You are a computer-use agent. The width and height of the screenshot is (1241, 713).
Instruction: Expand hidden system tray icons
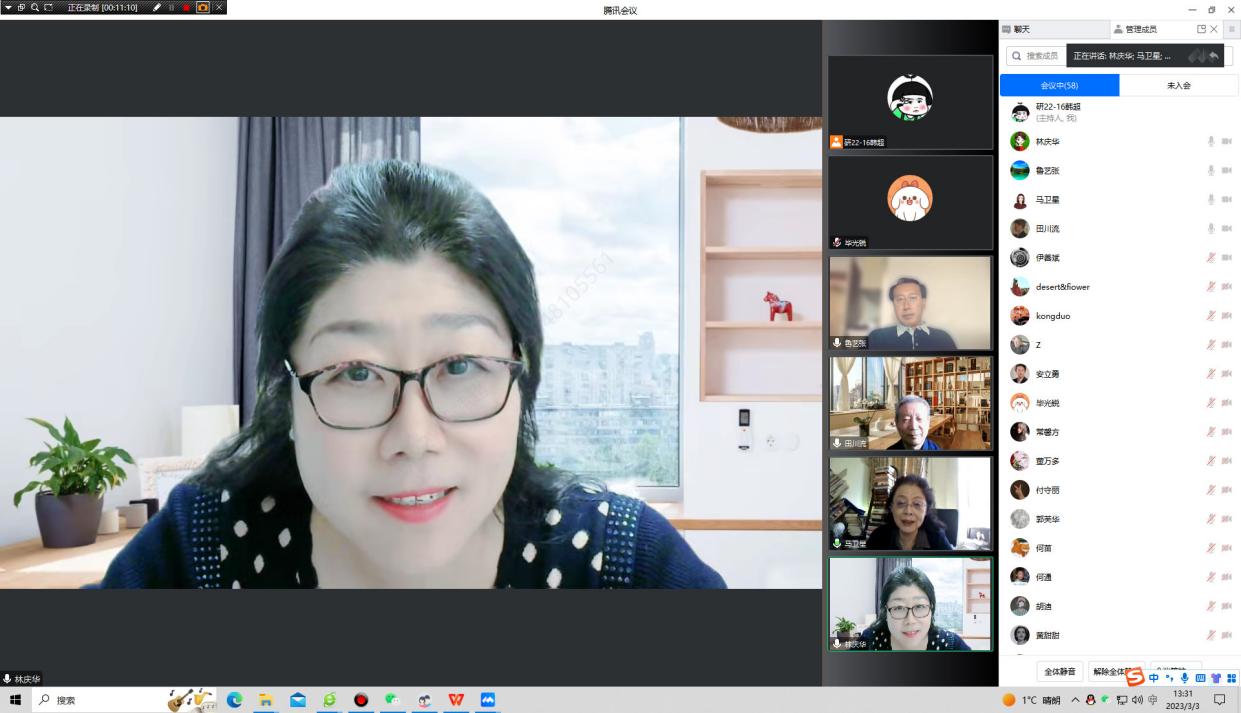pos(1075,700)
